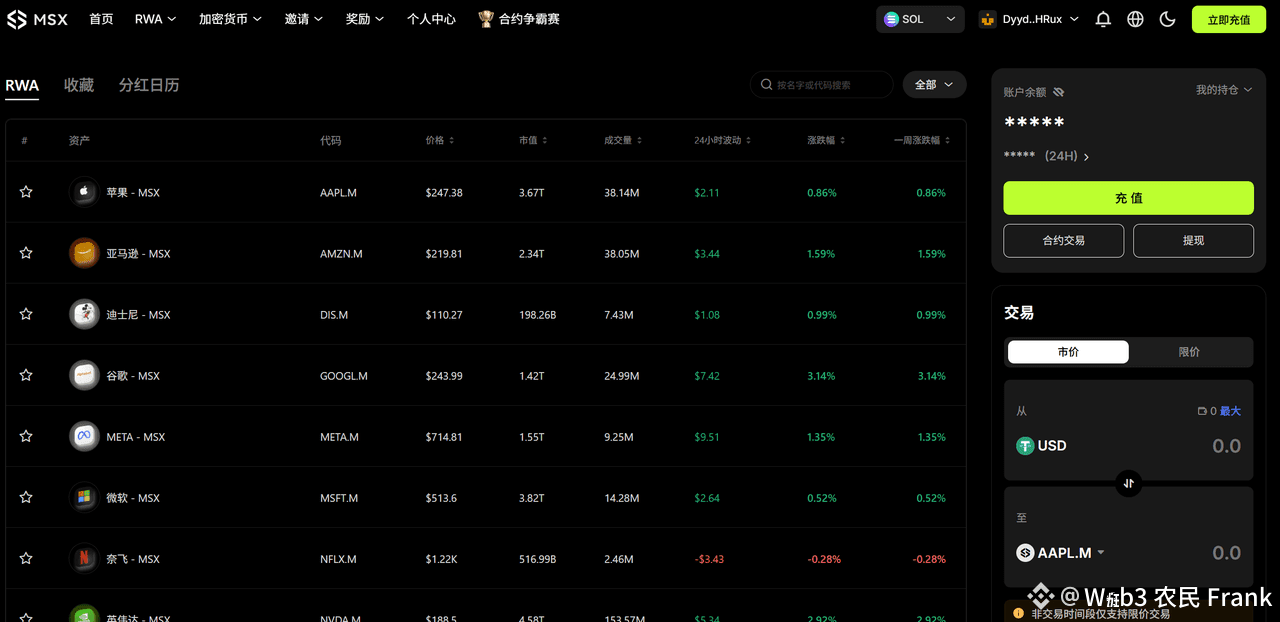Select the 限价 order tab

(1189, 352)
